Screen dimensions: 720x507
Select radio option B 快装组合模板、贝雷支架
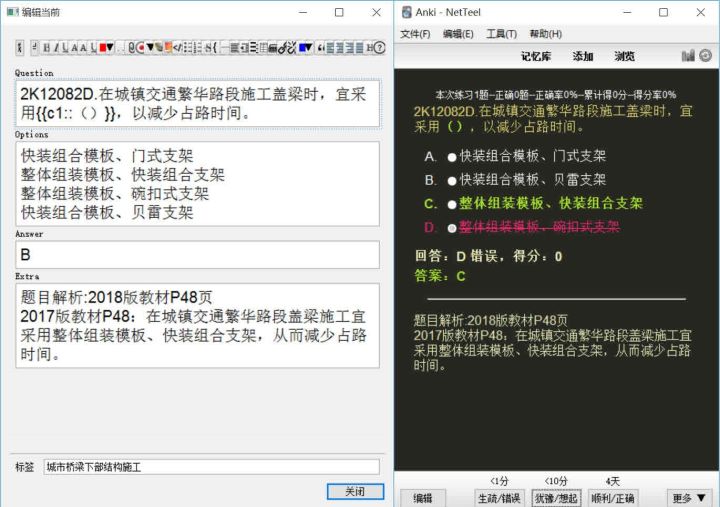452,181
